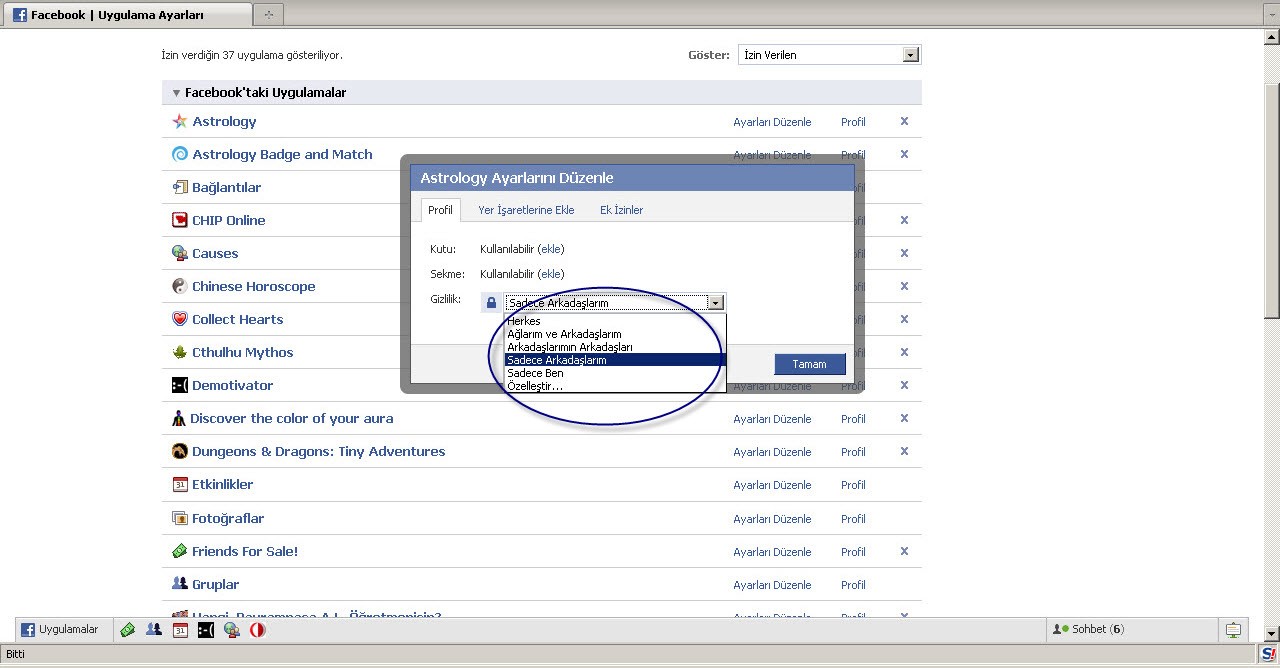Click Ayarları Düzenle for Gruplar
The height and width of the screenshot is (668, 1280).
tap(772, 585)
